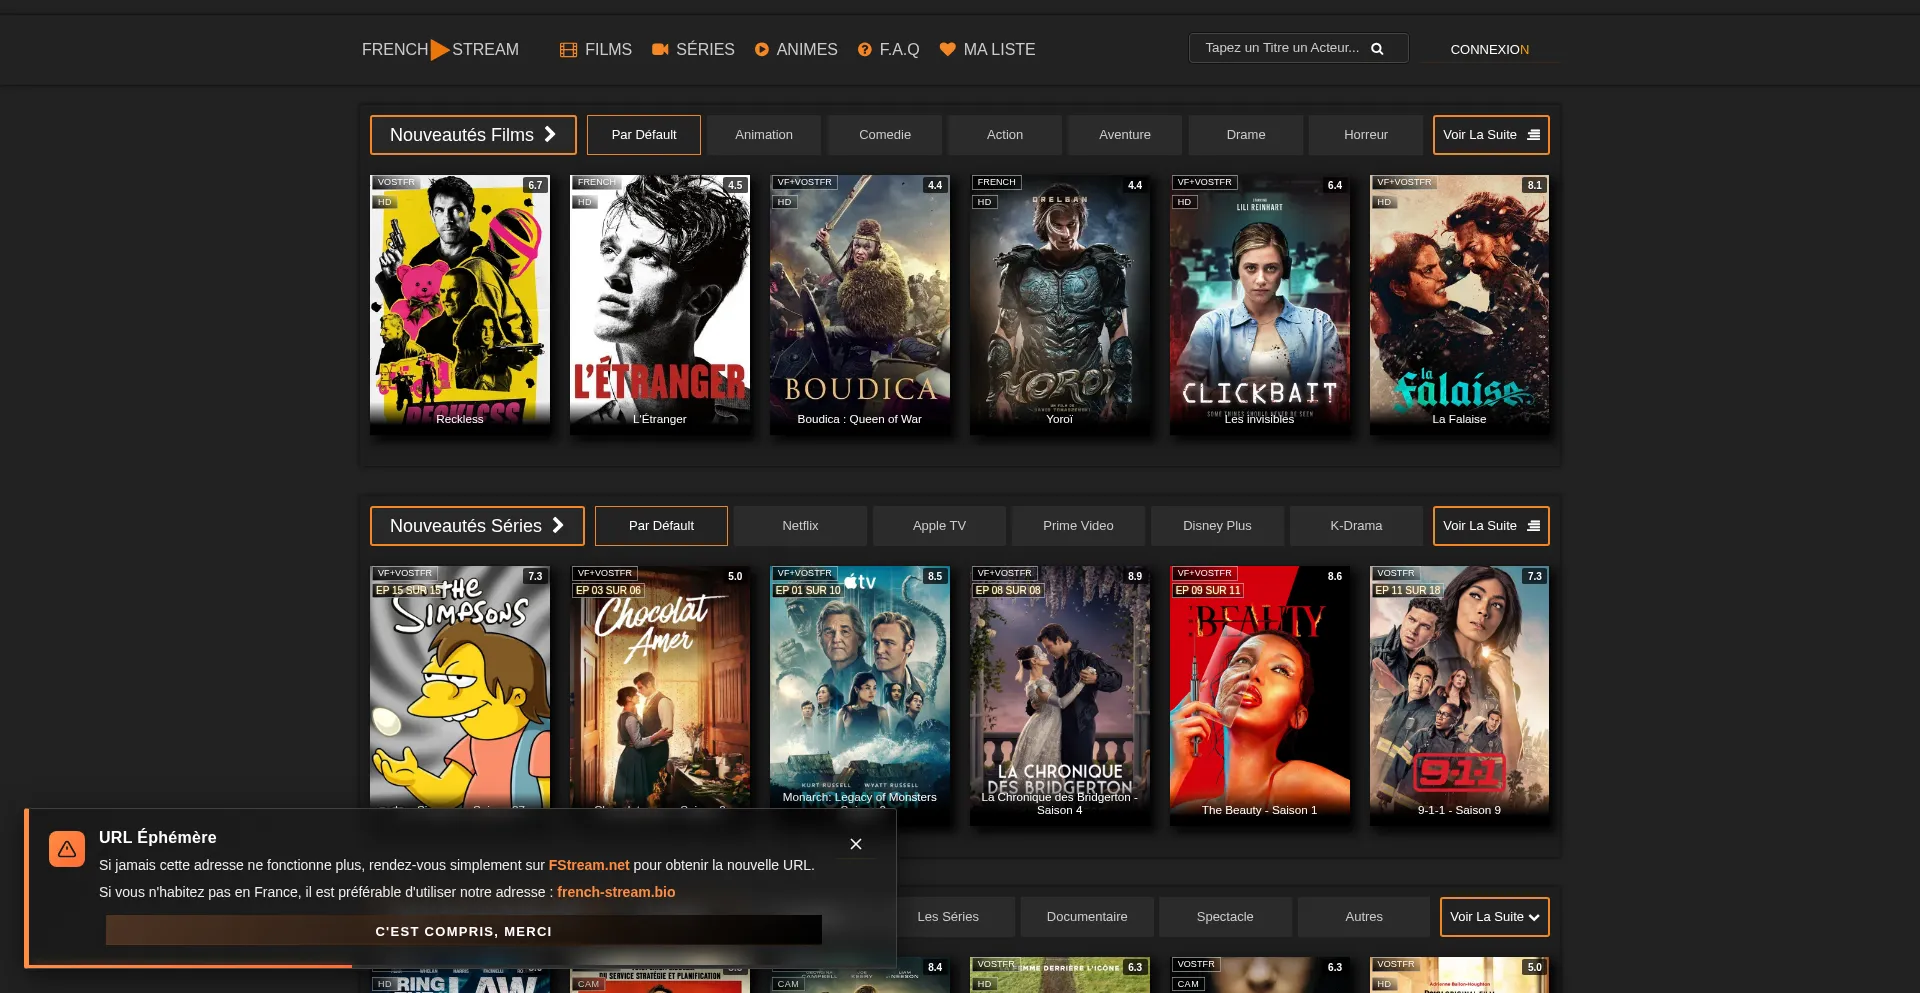The height and width of the screenshot is (993, 1920).
Task: Open La Chronique des Bridgerton poster
Action: pyautogui.click(x=1060, y=695)
